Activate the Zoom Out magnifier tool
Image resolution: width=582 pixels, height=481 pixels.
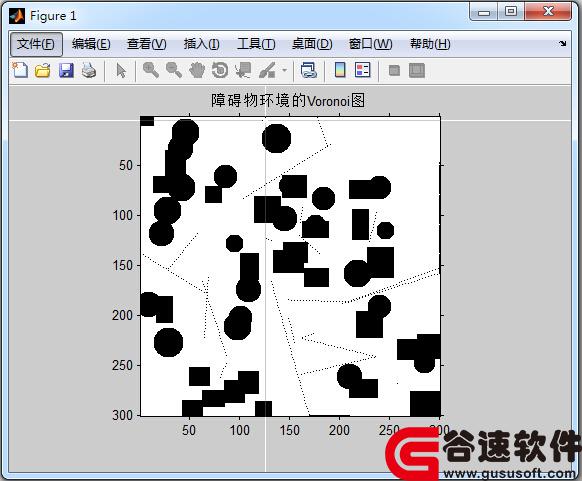pos(174,70)
